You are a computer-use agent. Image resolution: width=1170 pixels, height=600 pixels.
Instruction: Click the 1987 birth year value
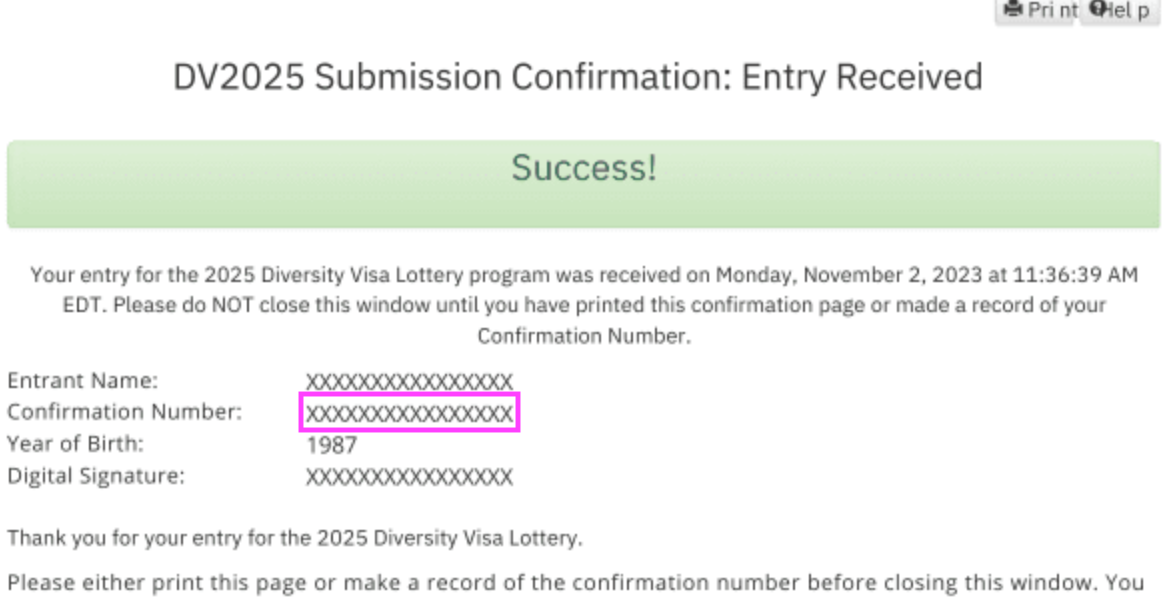(x=331, y=446)
